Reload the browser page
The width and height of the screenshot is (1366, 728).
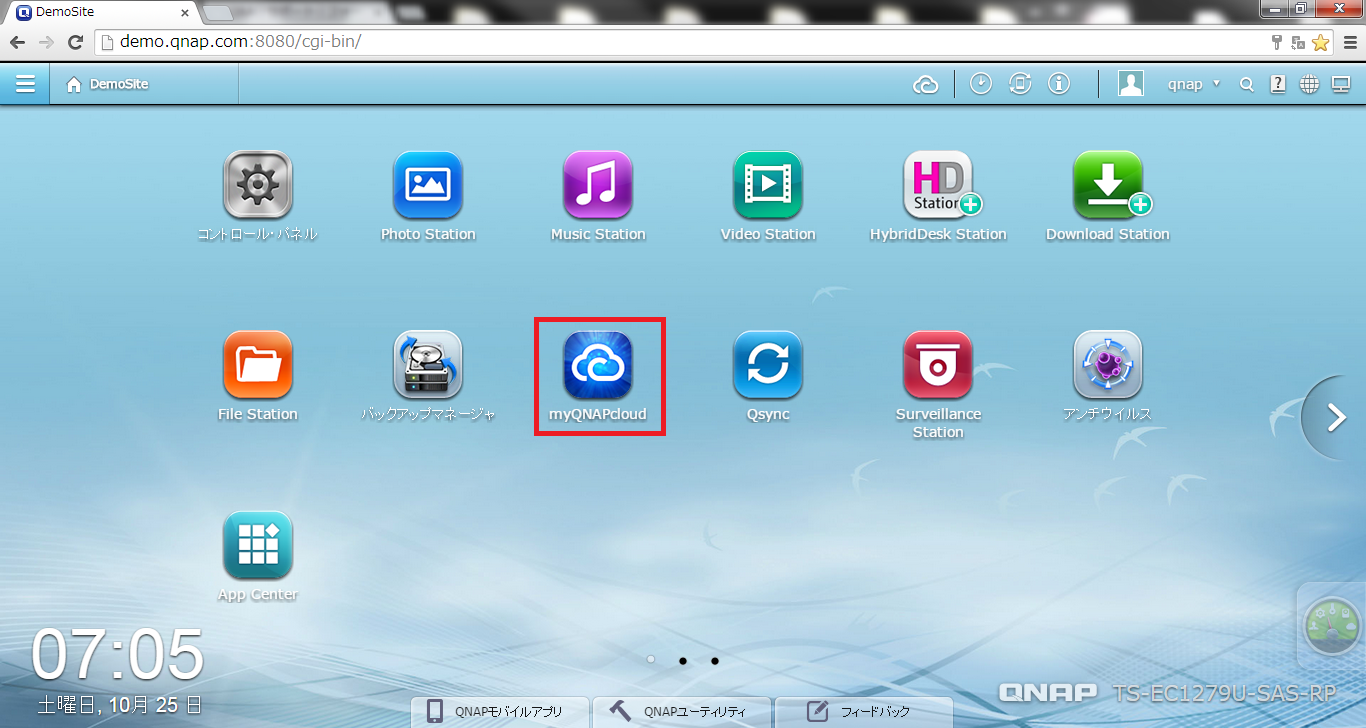(x=75, y=42)
